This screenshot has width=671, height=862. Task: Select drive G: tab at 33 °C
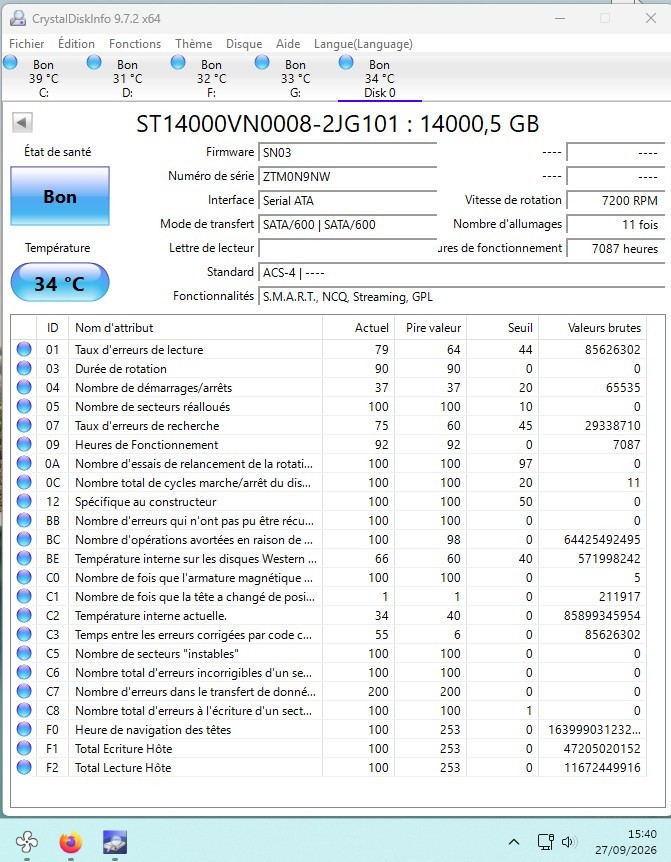click(296, 78)
